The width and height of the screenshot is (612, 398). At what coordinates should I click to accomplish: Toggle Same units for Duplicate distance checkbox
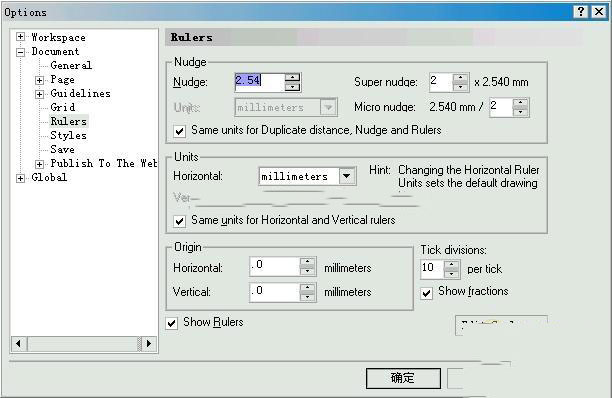tap(179, 131)
